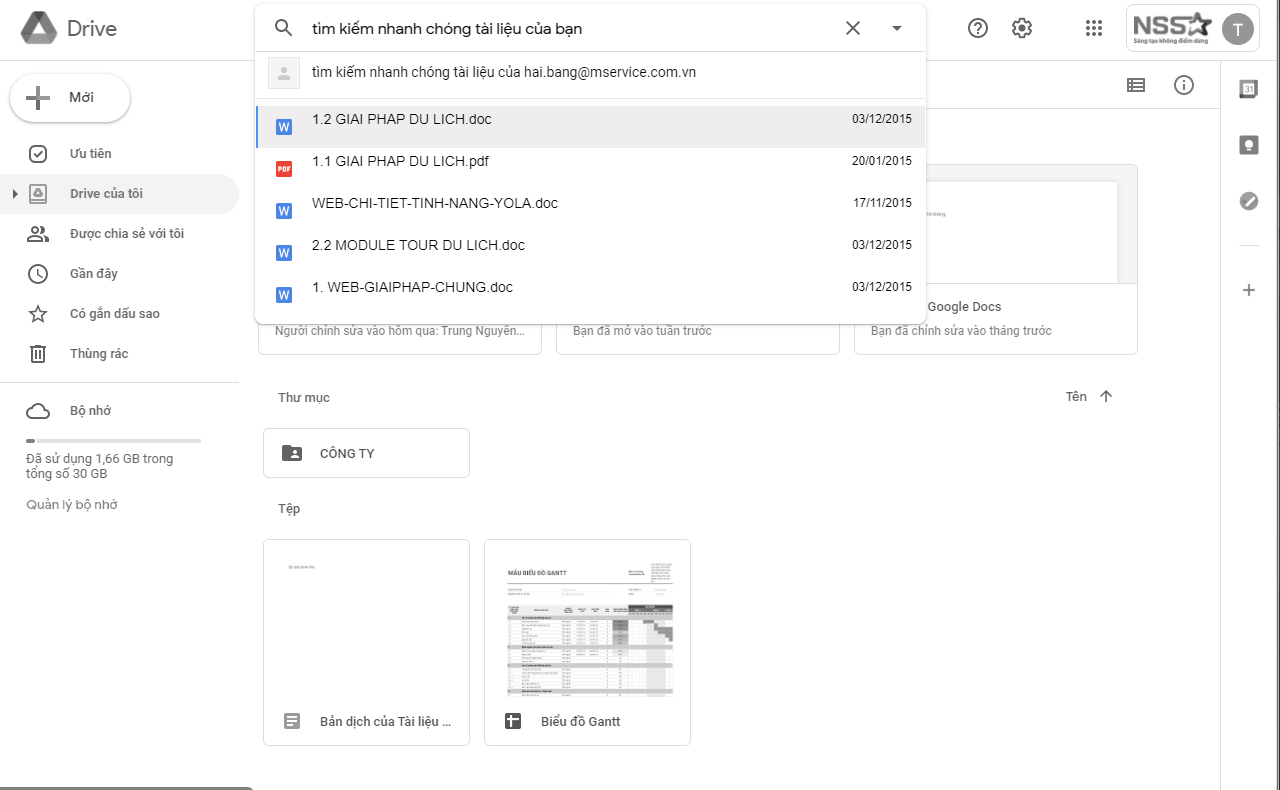This screenshot has height=790, width=1280.
Task: Click the Mới button
Action: tap(69, 98)
